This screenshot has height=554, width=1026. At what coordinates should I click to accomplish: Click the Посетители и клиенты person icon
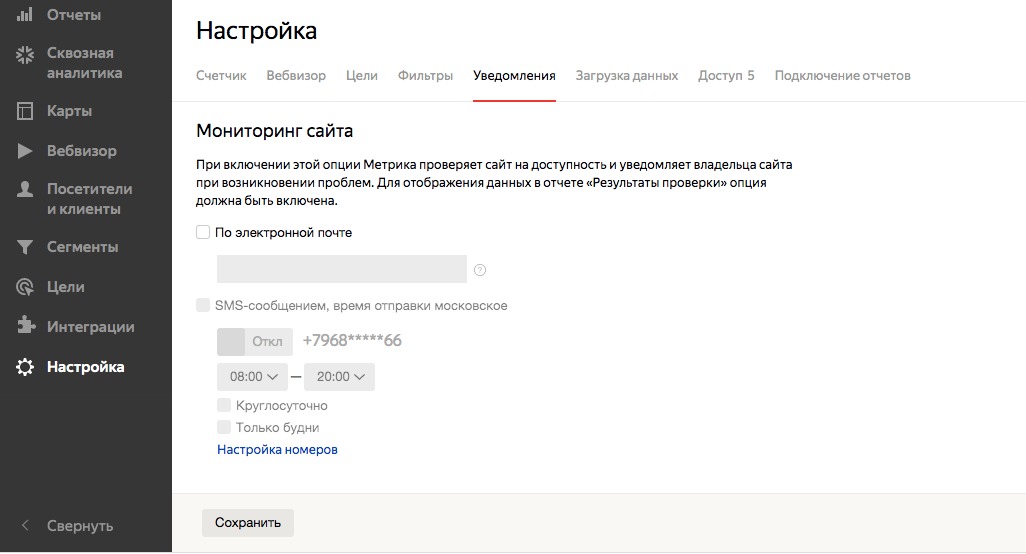coord(25,190)
